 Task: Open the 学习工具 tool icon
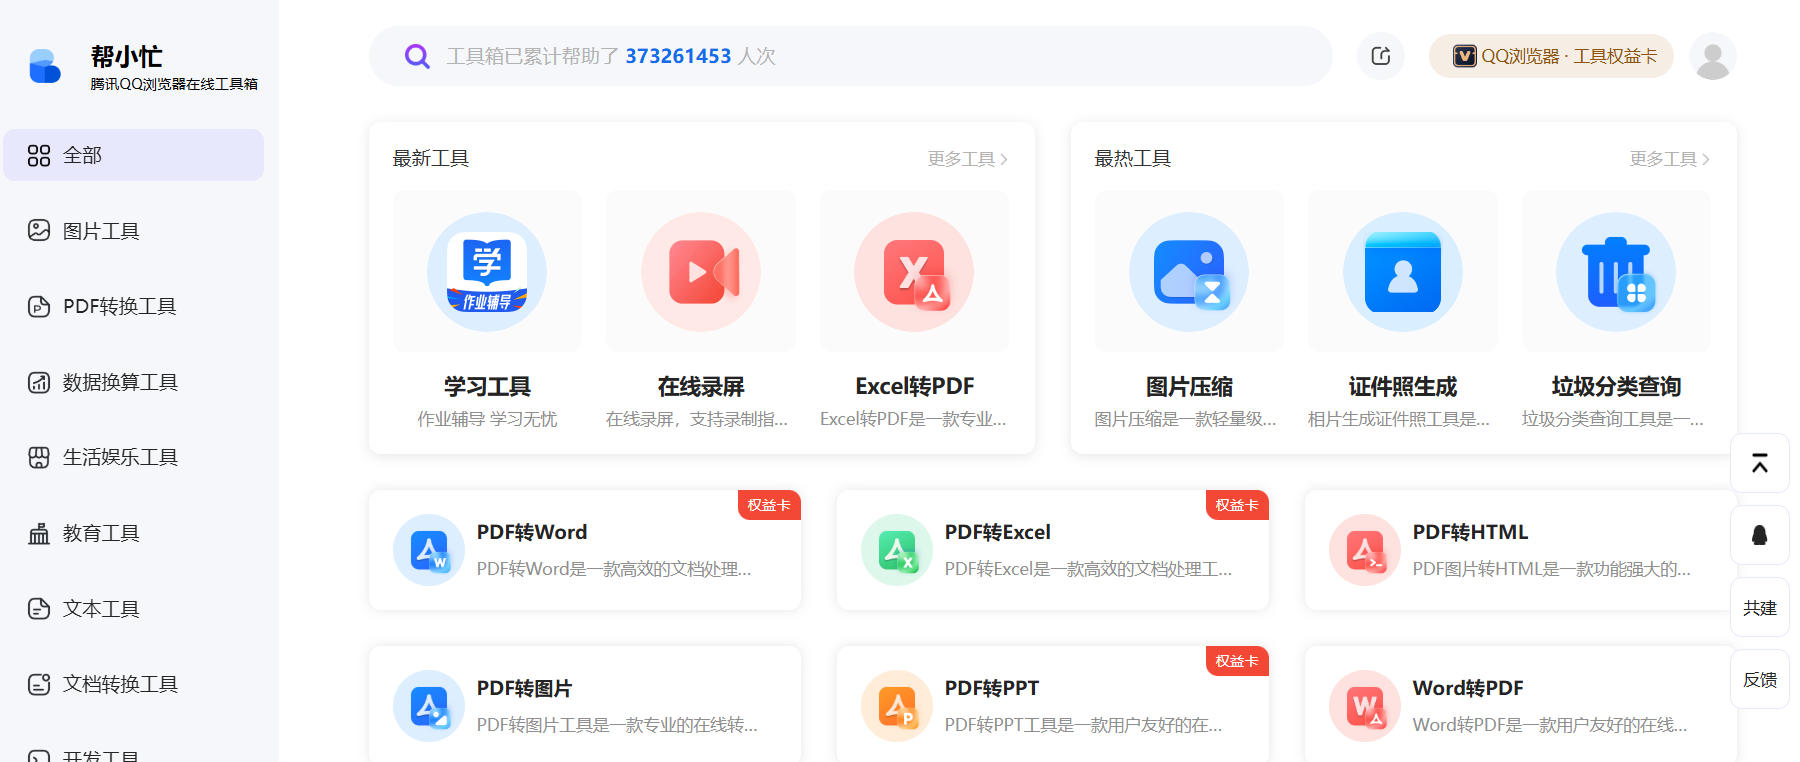(487, 272)
